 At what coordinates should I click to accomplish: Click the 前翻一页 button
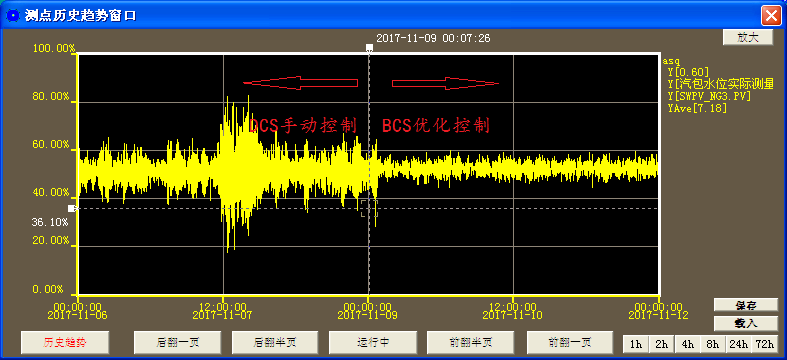[x=570, y=343]
